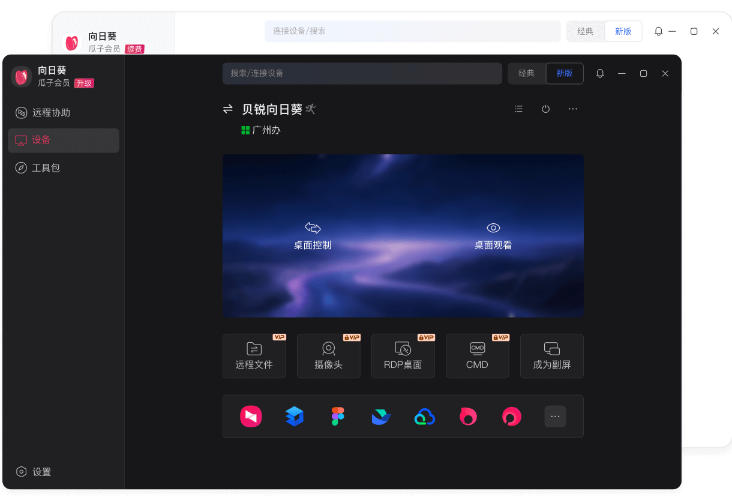
Task: Click 成为副屏 secondary screen button
Action: tap(552, 356)
